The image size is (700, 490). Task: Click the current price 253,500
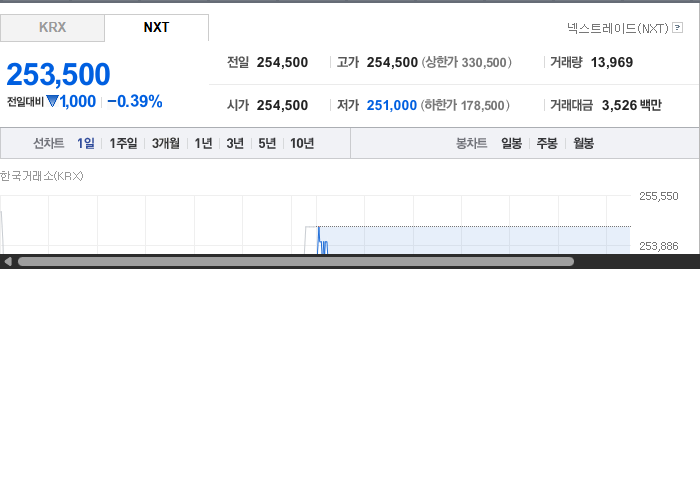point(58,74)
